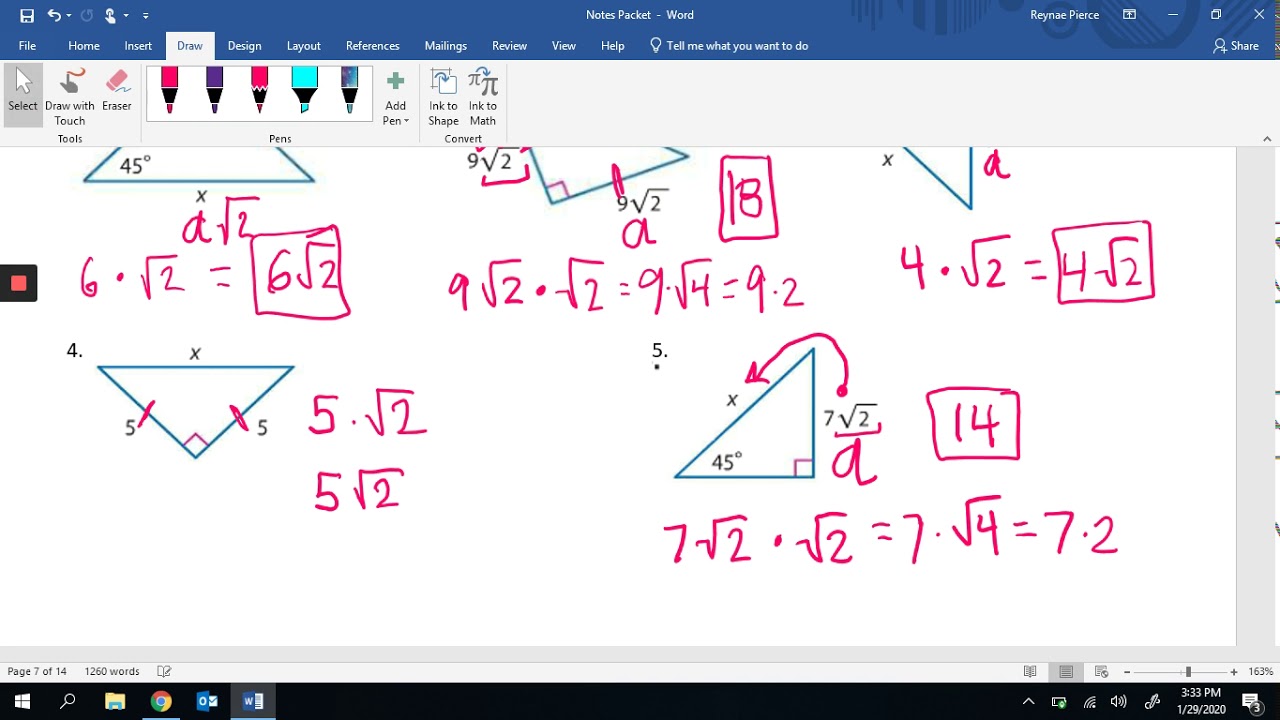This screenshot has height=720, width=1280.
Task: Open Customize Quick Access Toolbar dropdown
Action: 146,16
